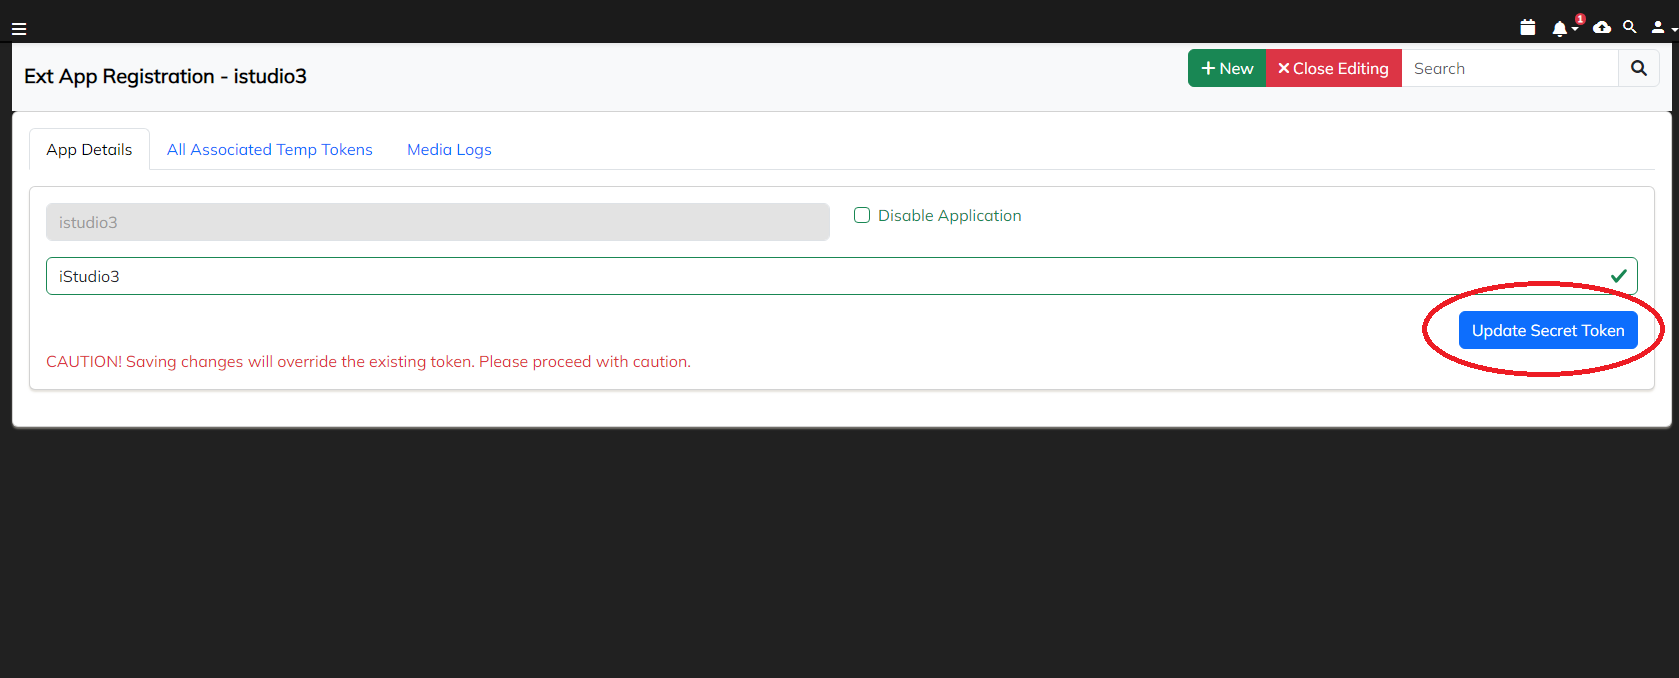Viewport: 1679px width, 678px height.
Task: Click the notifications bell icon
Action: coord(1559,29)
